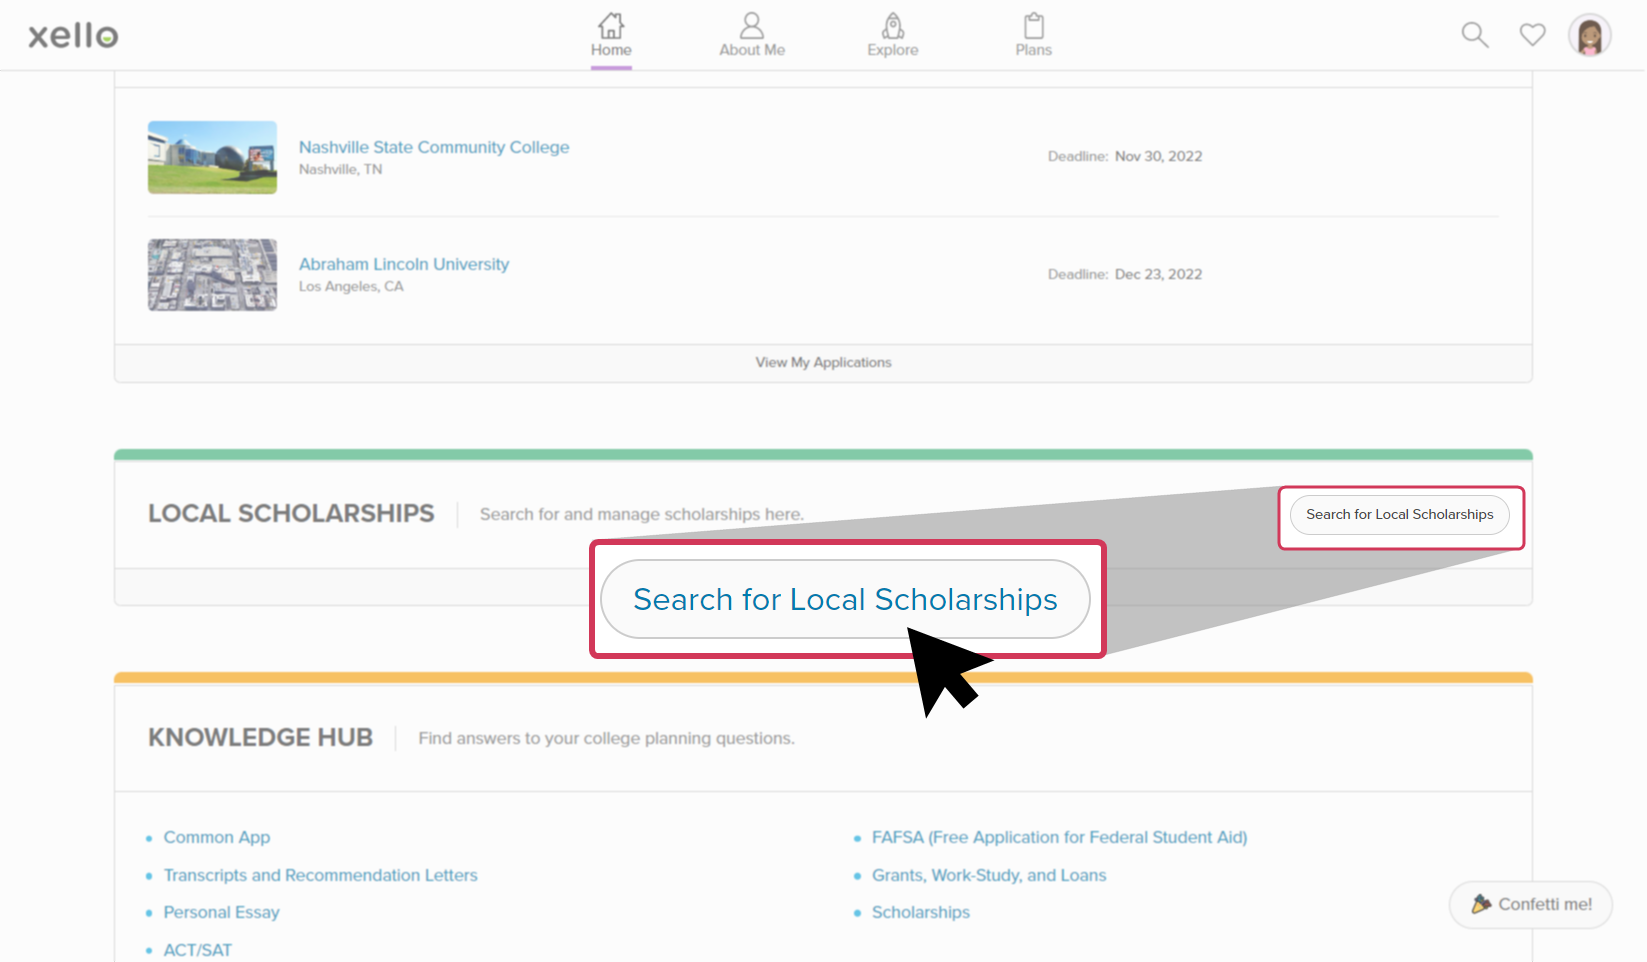Select View My Applications
This screenshot has height=962, width=1647.
823,362
